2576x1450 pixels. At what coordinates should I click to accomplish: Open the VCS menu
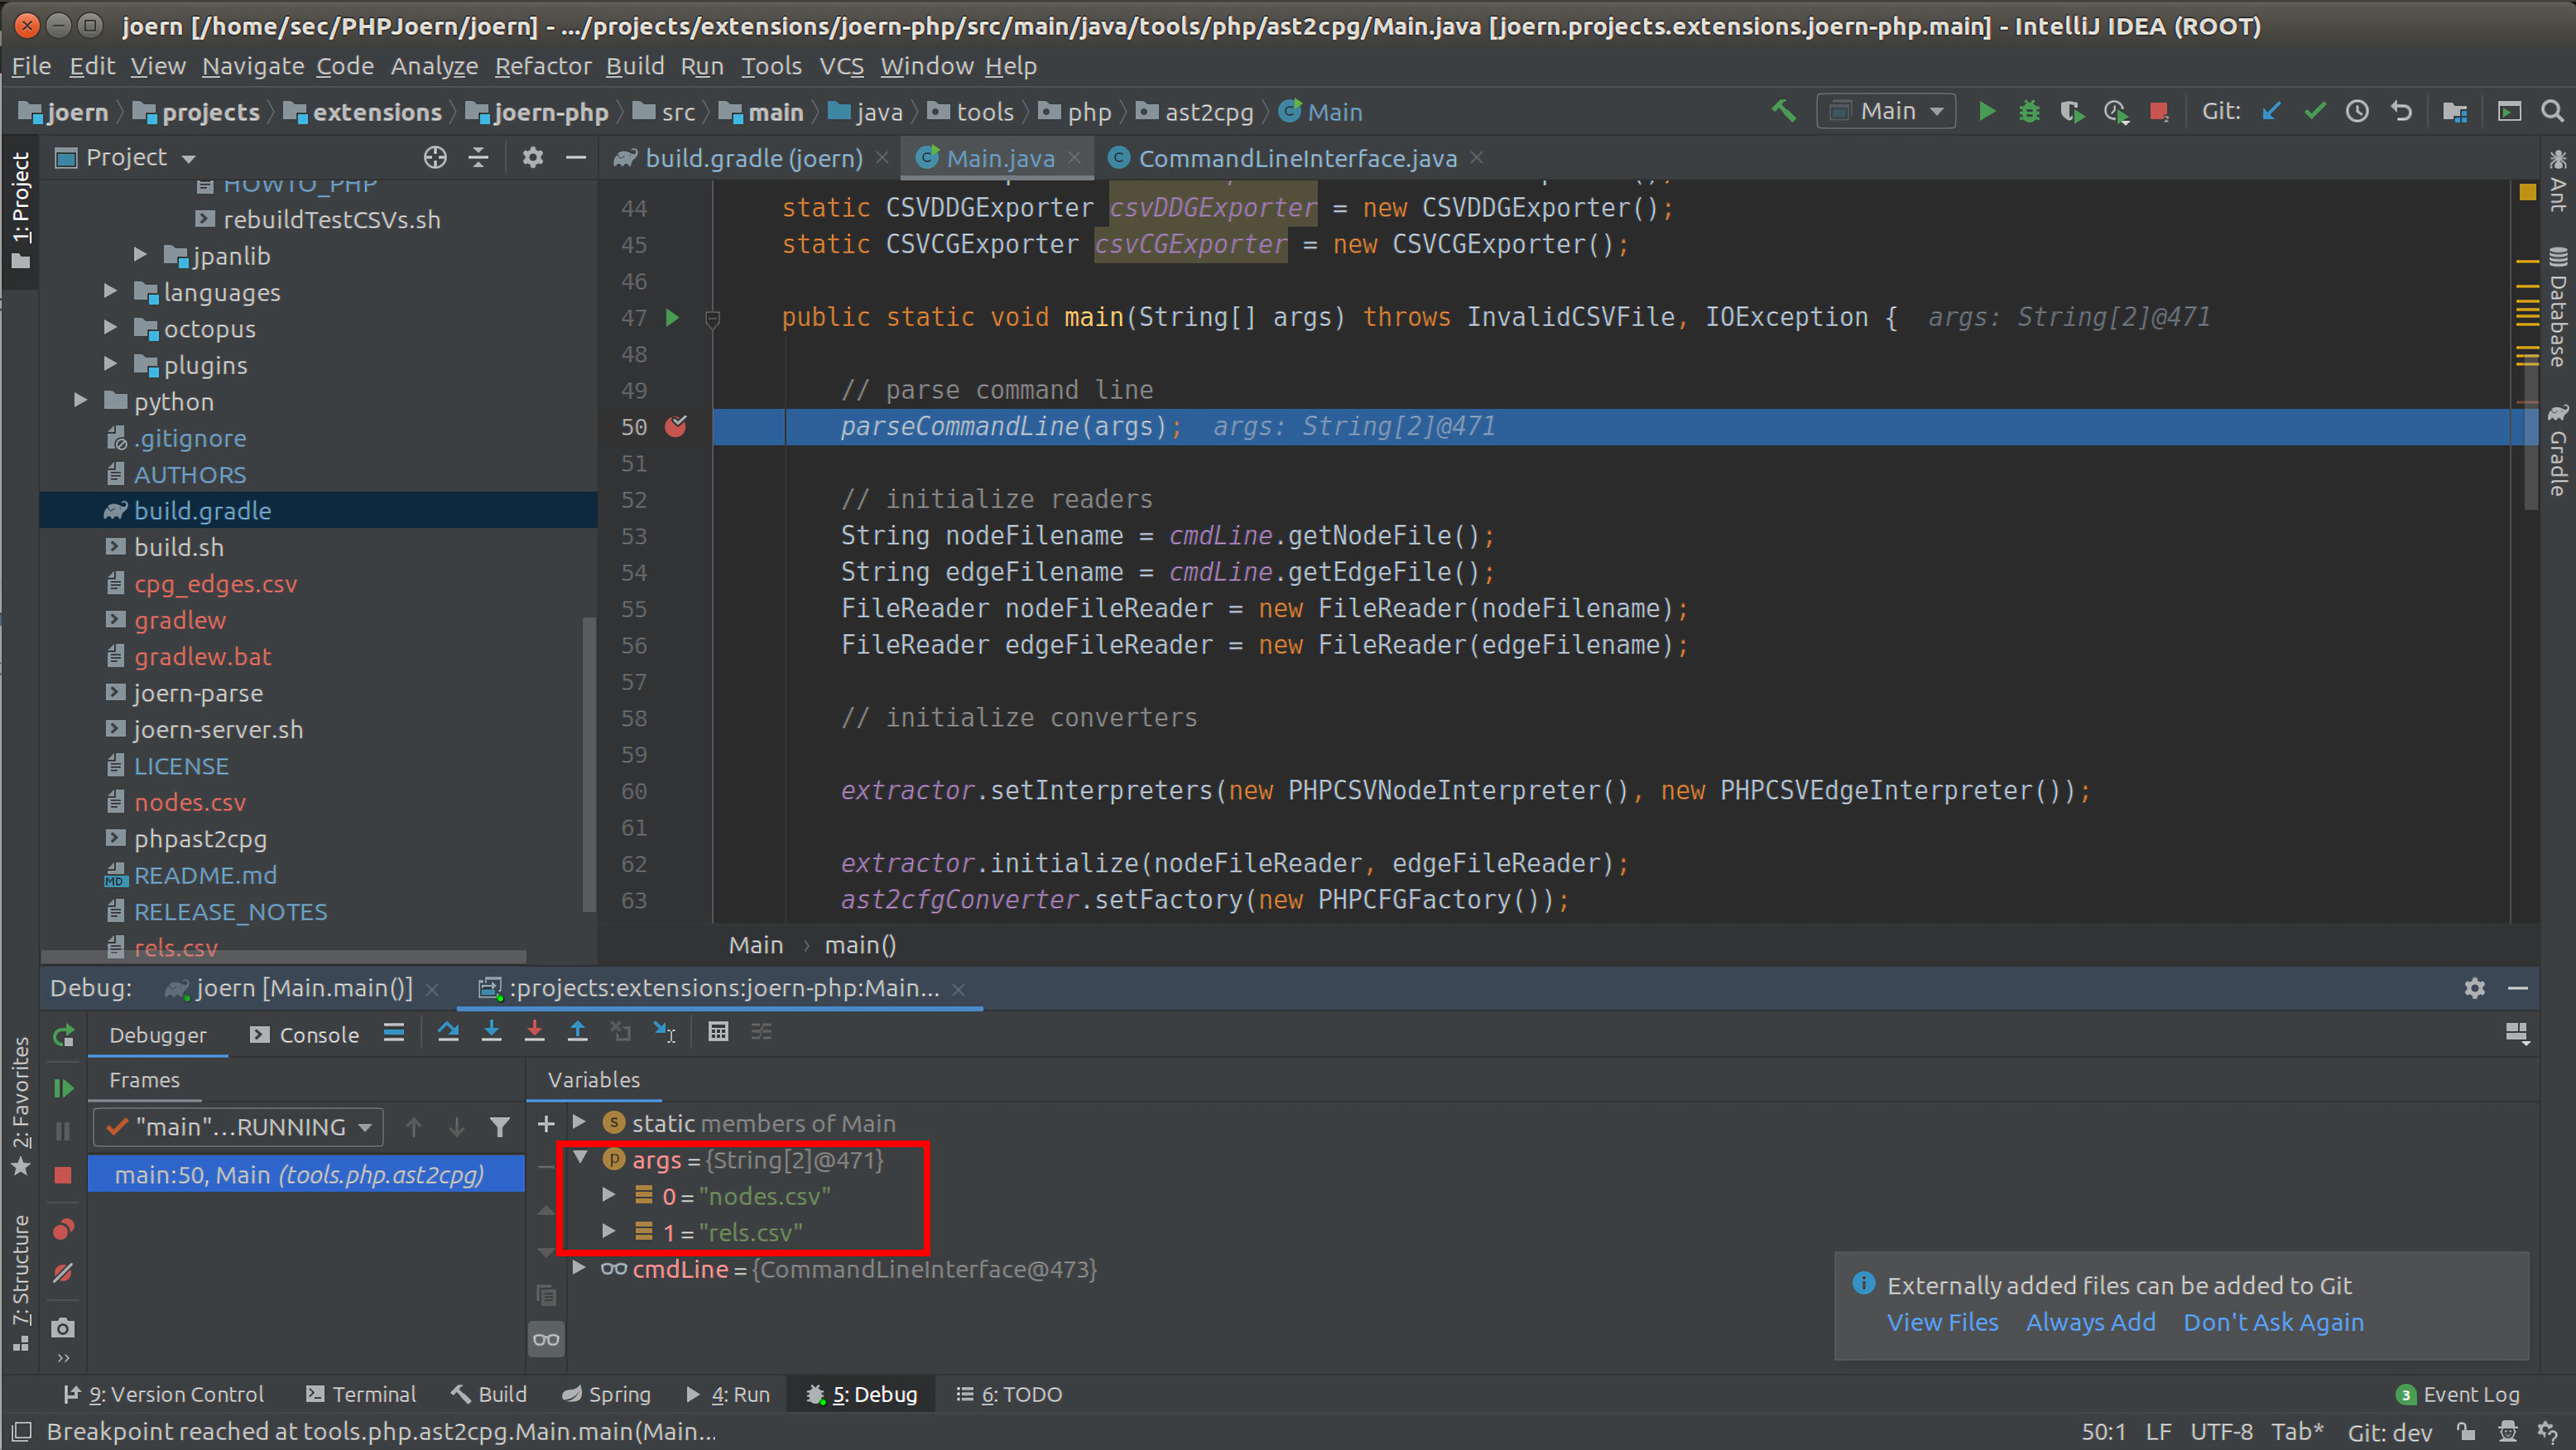(x=841, y=66)
